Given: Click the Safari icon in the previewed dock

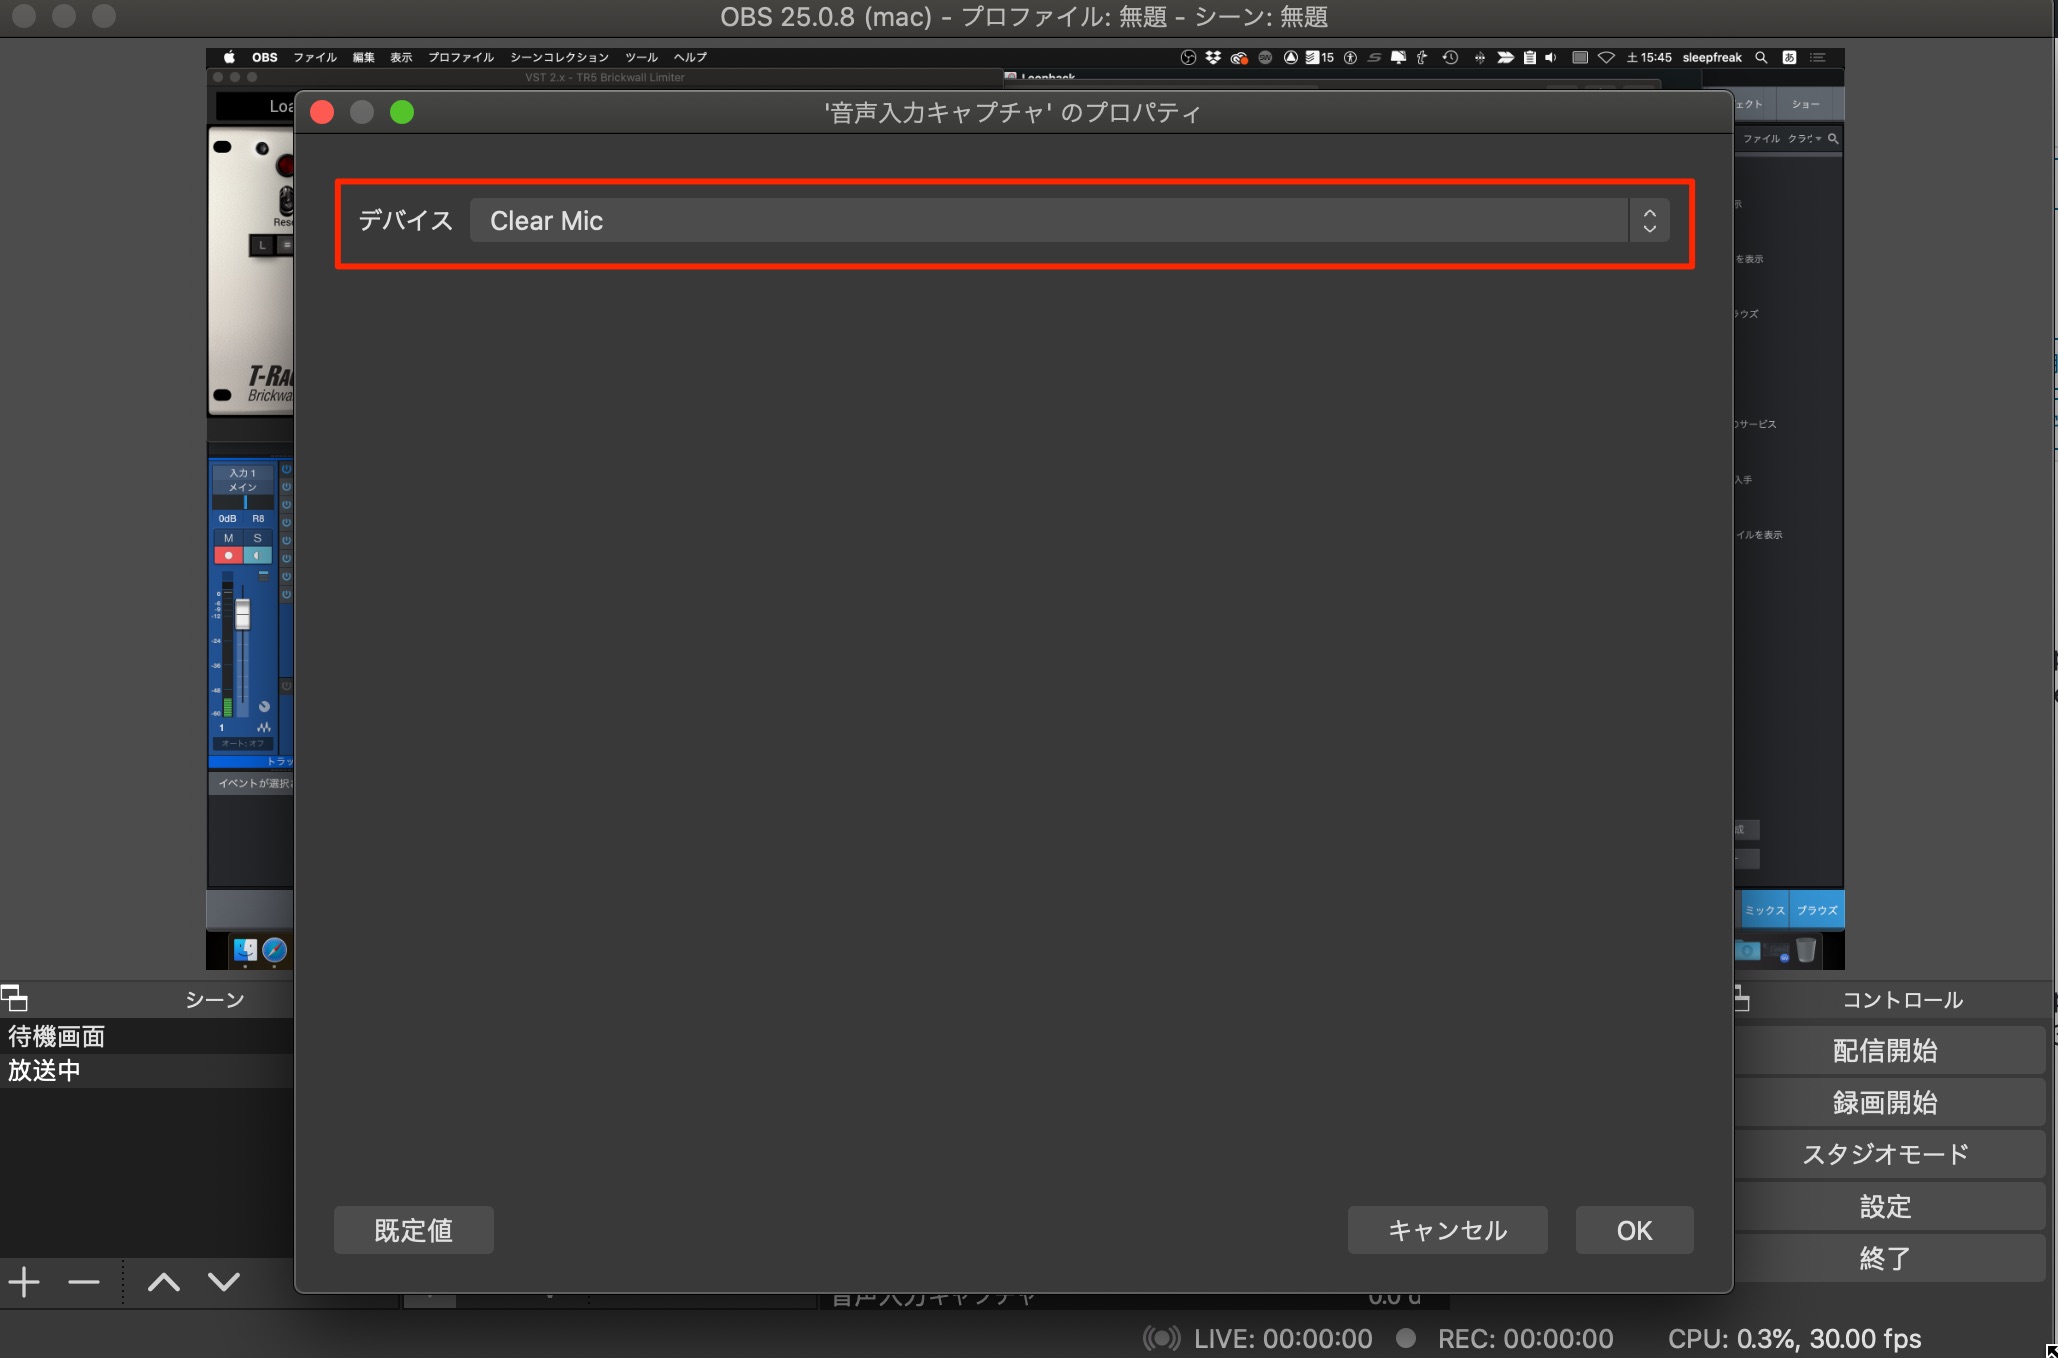Looking at the screenshot, I should point(274,950).
